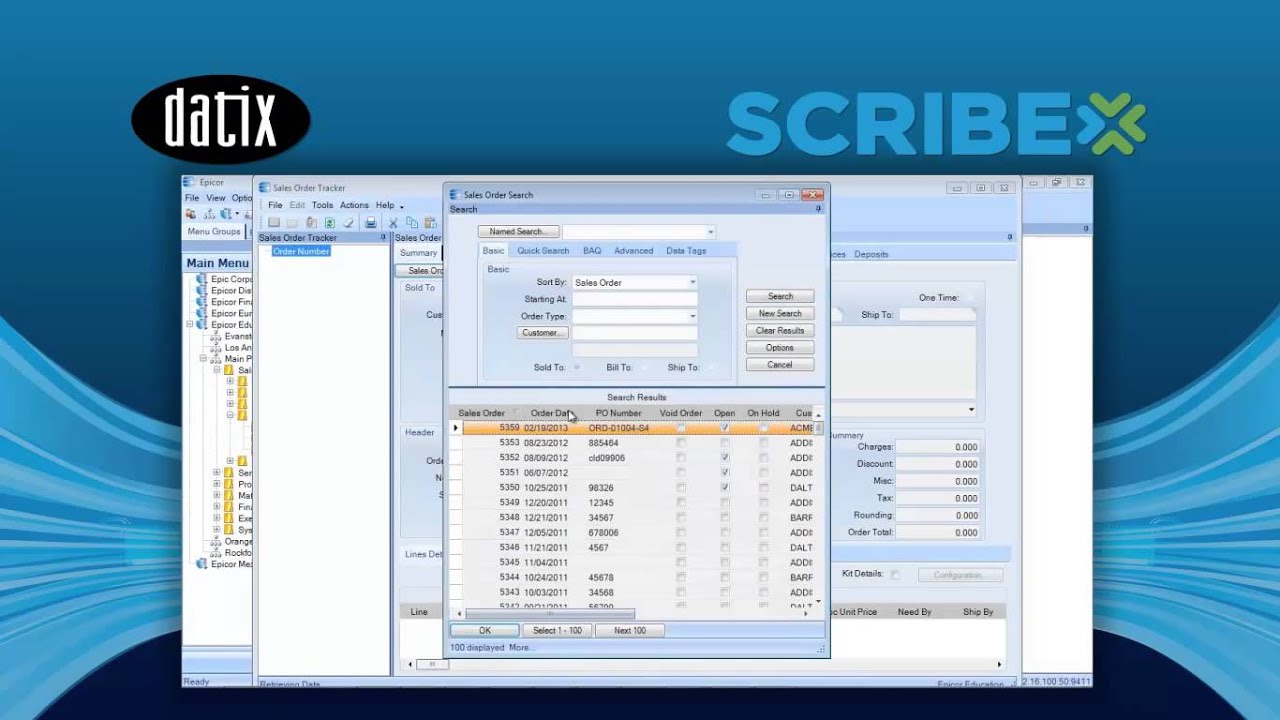Click the pin icon on the Search panel header
The width and height of the screenshot is (1280, 720).
818,209
